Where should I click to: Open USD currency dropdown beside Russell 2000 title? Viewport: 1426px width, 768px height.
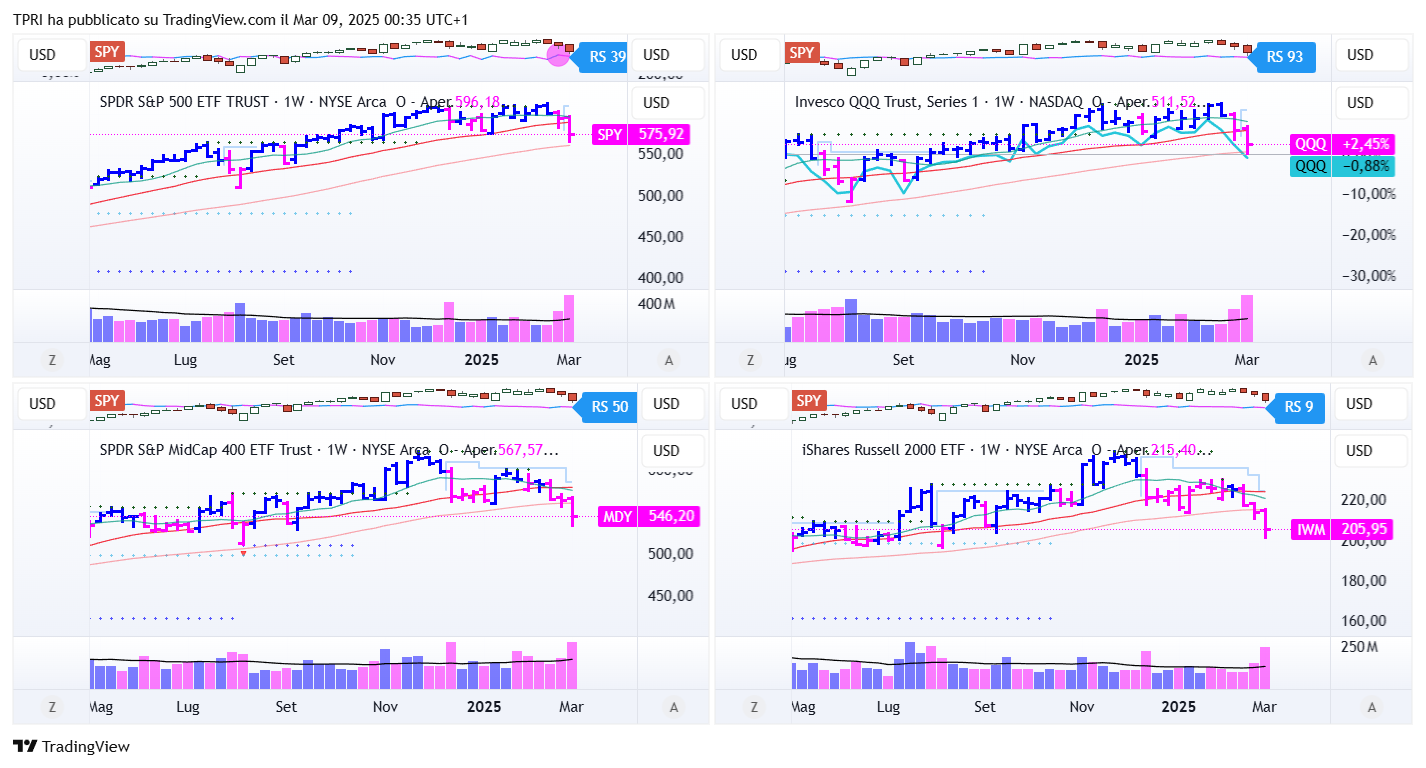click(1360, 451)
